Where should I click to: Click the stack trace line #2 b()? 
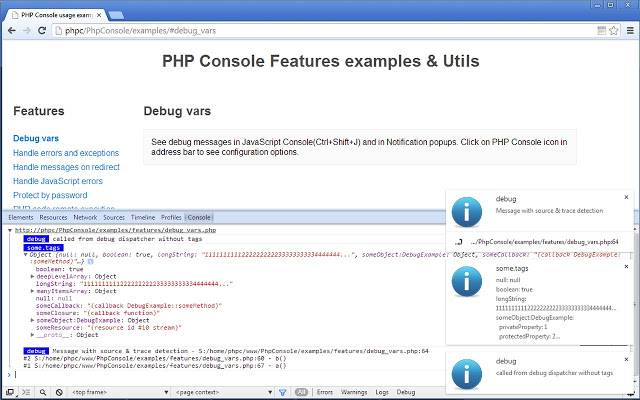[155, 358]
